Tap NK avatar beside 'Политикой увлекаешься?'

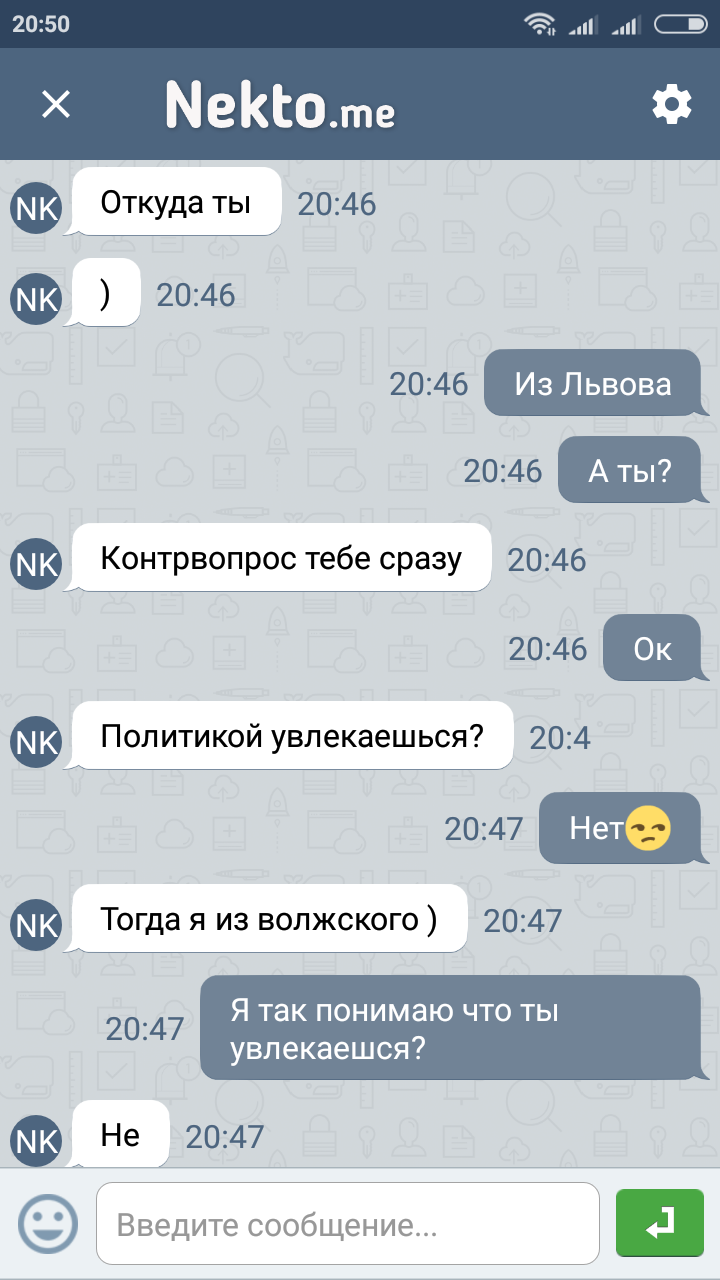[x=36, y=742]
